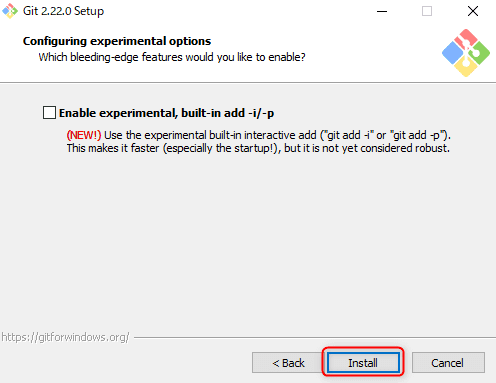
Task: Click the 'Which bleeding-edge features' subtitle
Action: coord(172,57)
